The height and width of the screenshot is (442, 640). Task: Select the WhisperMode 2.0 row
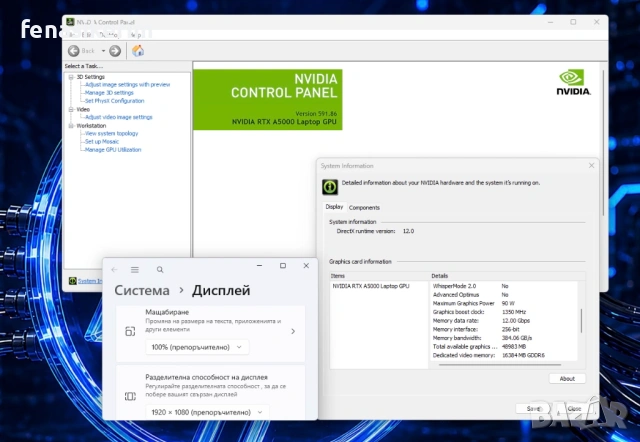(x=504, y=286)
